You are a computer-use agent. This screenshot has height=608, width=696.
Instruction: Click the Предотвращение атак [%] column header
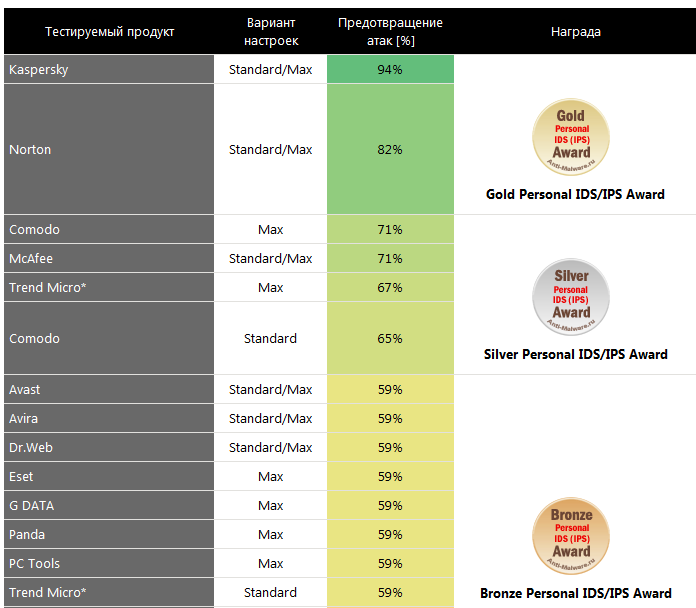tap(390, 31)
